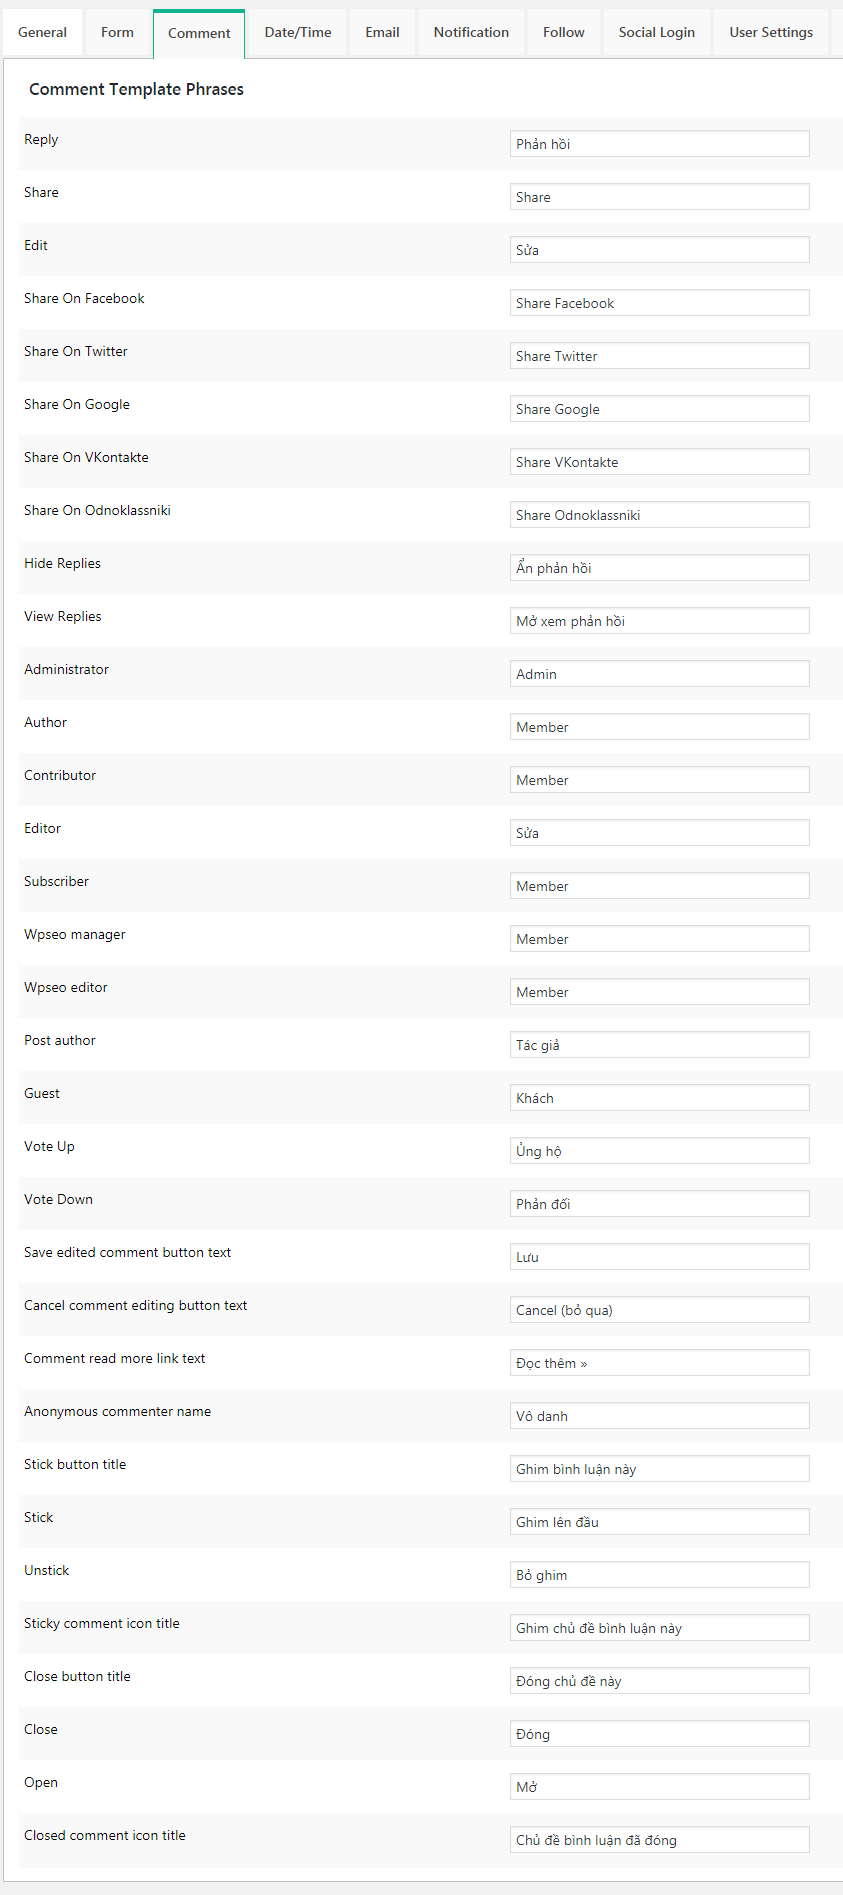Click the Vote Down input box
This screenshot has height=1895, width=843.
coord(659,1204)
